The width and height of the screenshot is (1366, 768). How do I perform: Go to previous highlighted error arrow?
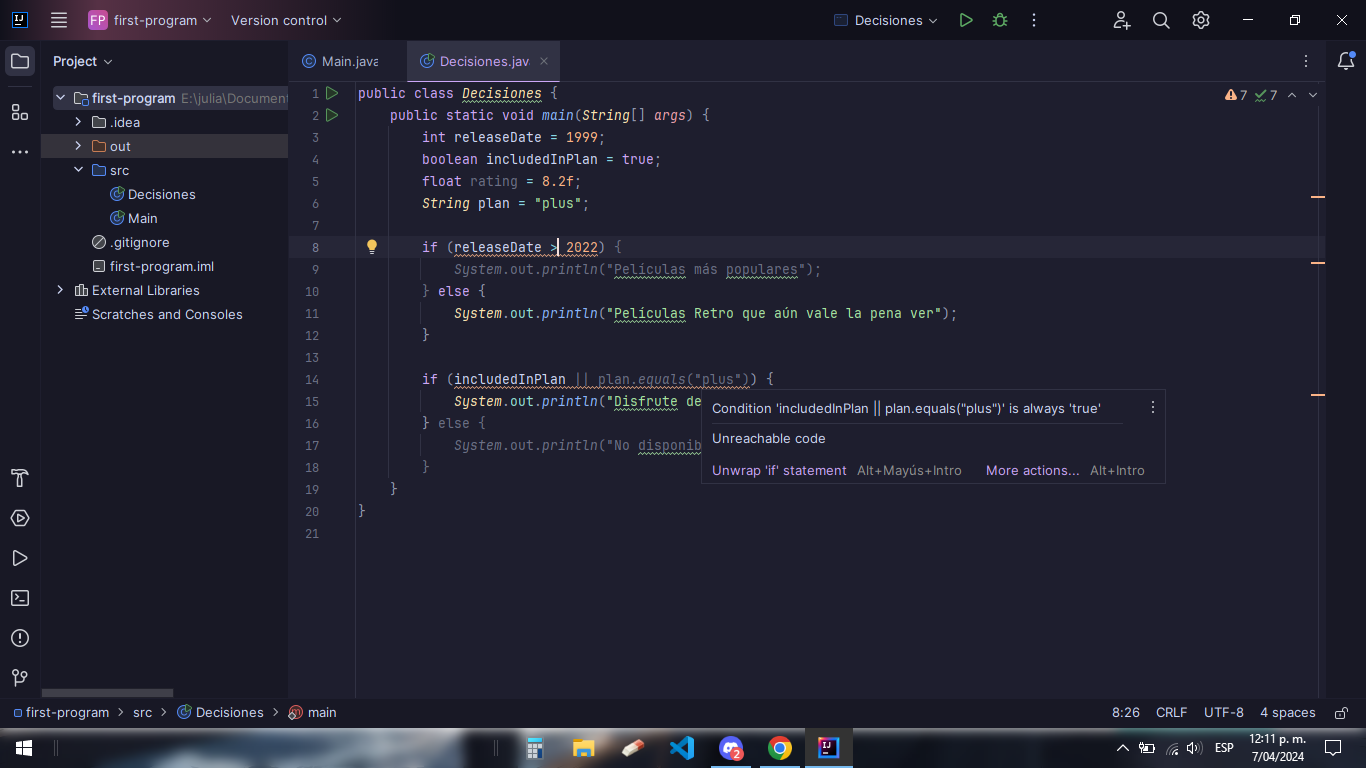click(1292, 95)
